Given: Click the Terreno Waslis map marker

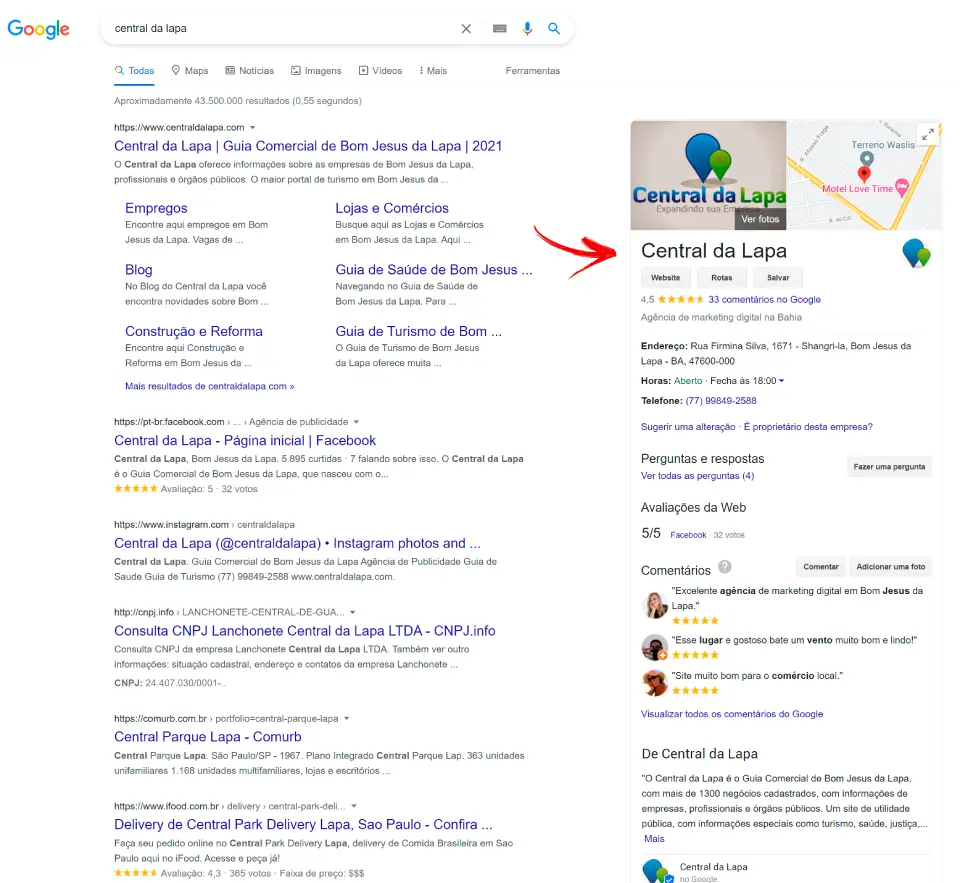Looking at the screenshot, I should (x=866, y=159).
